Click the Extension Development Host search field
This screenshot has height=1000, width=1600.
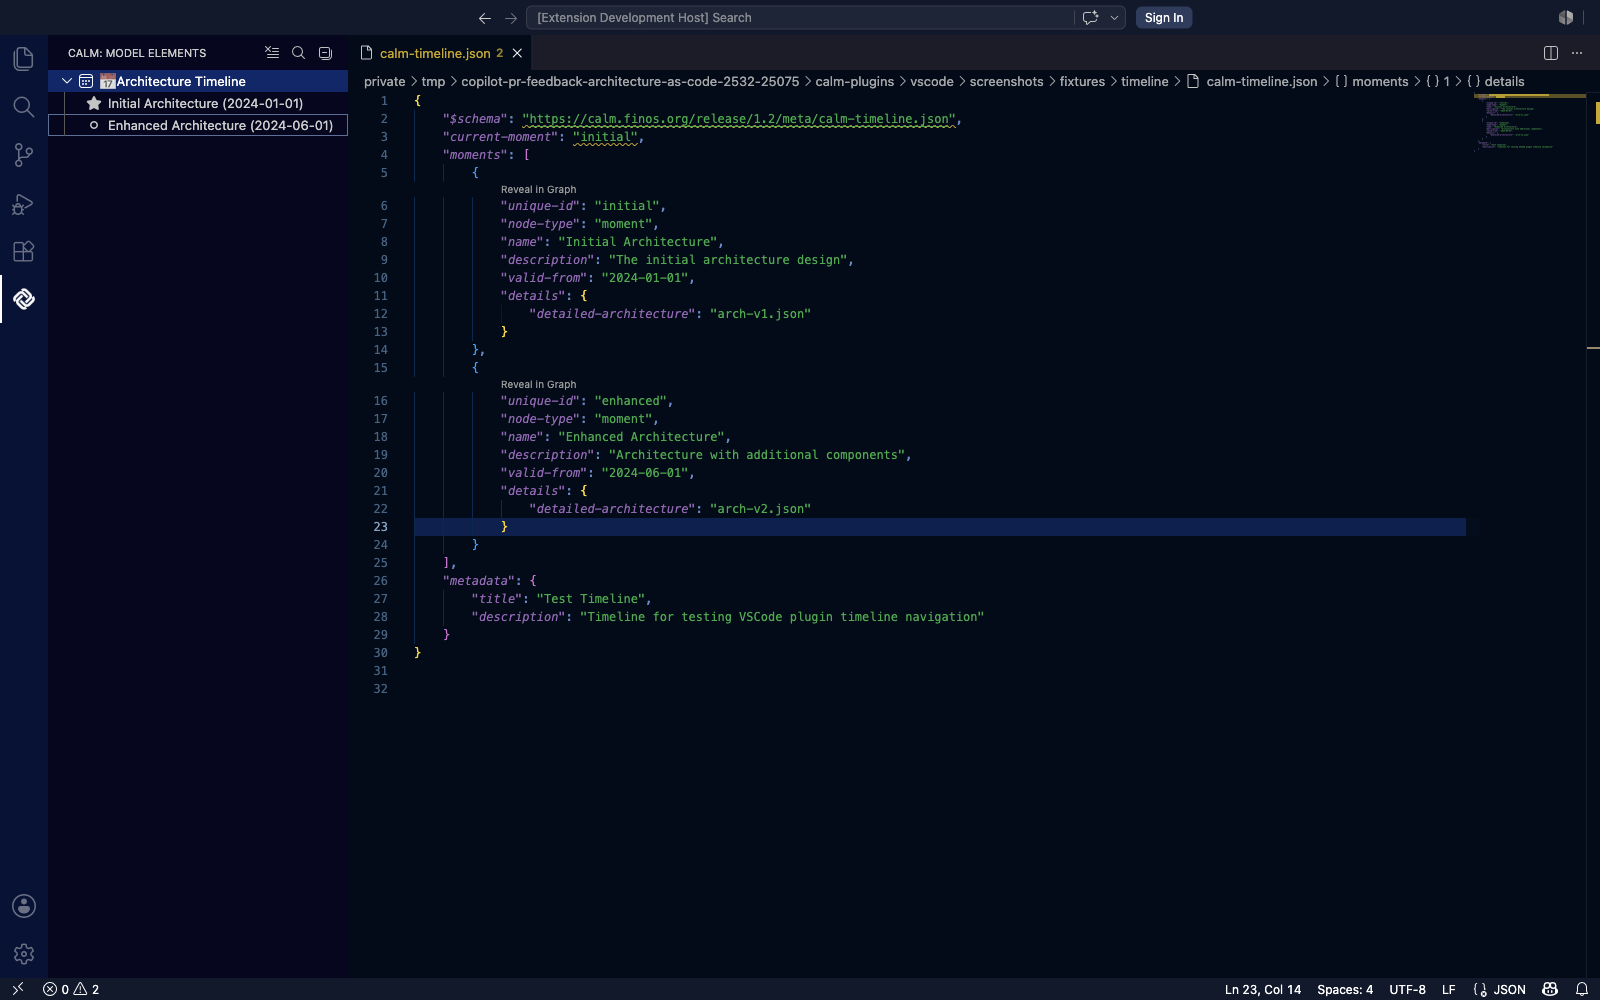point(800,18)
